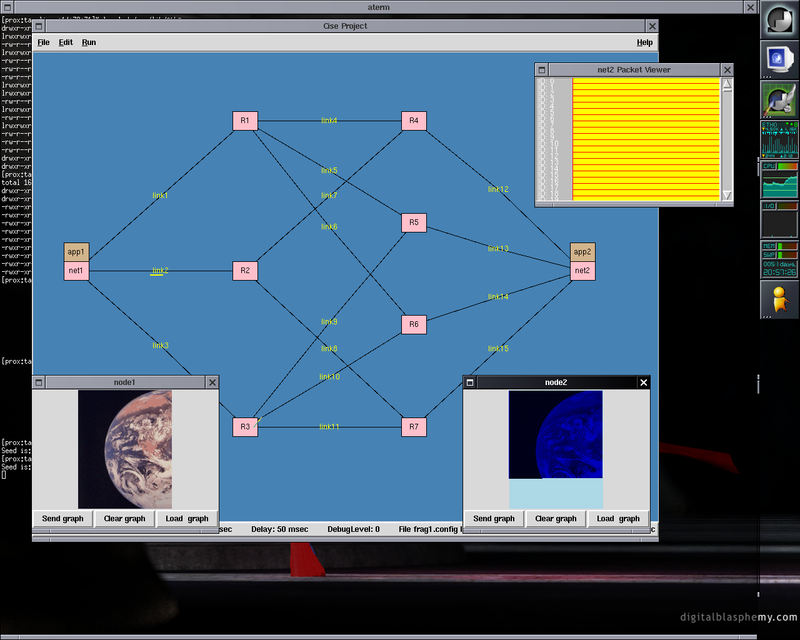The height and width of the screenshot is (640, 800).
Task: Click down arrow in net2 Packet Viewer scrollbar
Action: [x=727, y=195]
